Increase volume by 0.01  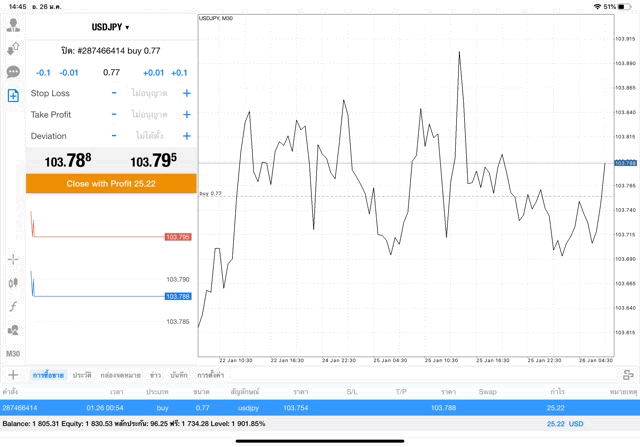click(153, 73)
